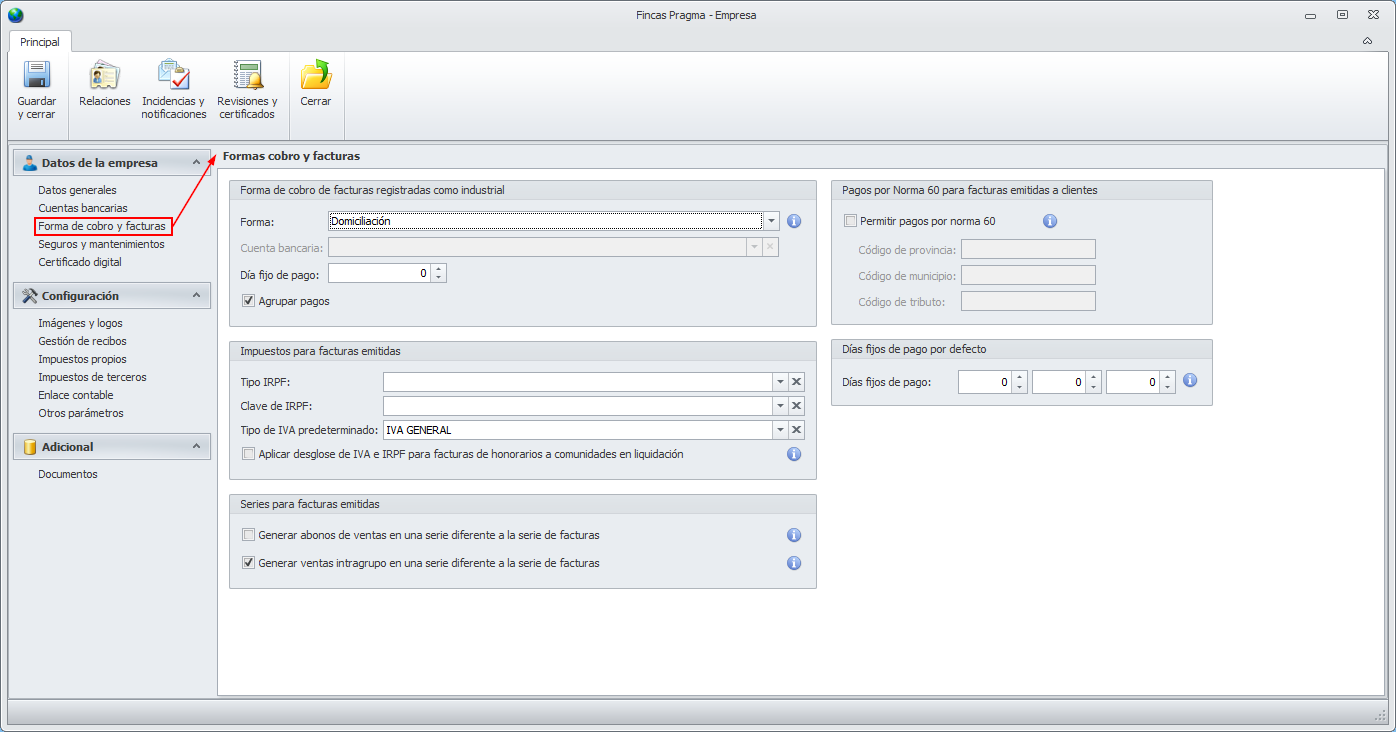Open Impuestos propios
Viewport: 1396px width, 732px height.
pos(82,359)
